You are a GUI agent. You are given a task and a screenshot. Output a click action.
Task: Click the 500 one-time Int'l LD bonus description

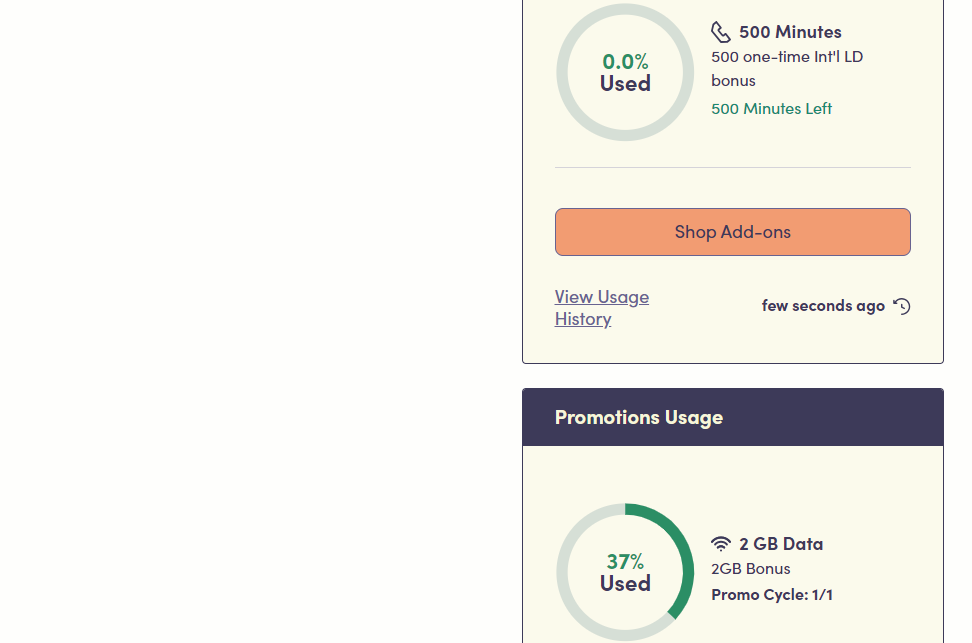pyautogui.click(x=787, y=68)
